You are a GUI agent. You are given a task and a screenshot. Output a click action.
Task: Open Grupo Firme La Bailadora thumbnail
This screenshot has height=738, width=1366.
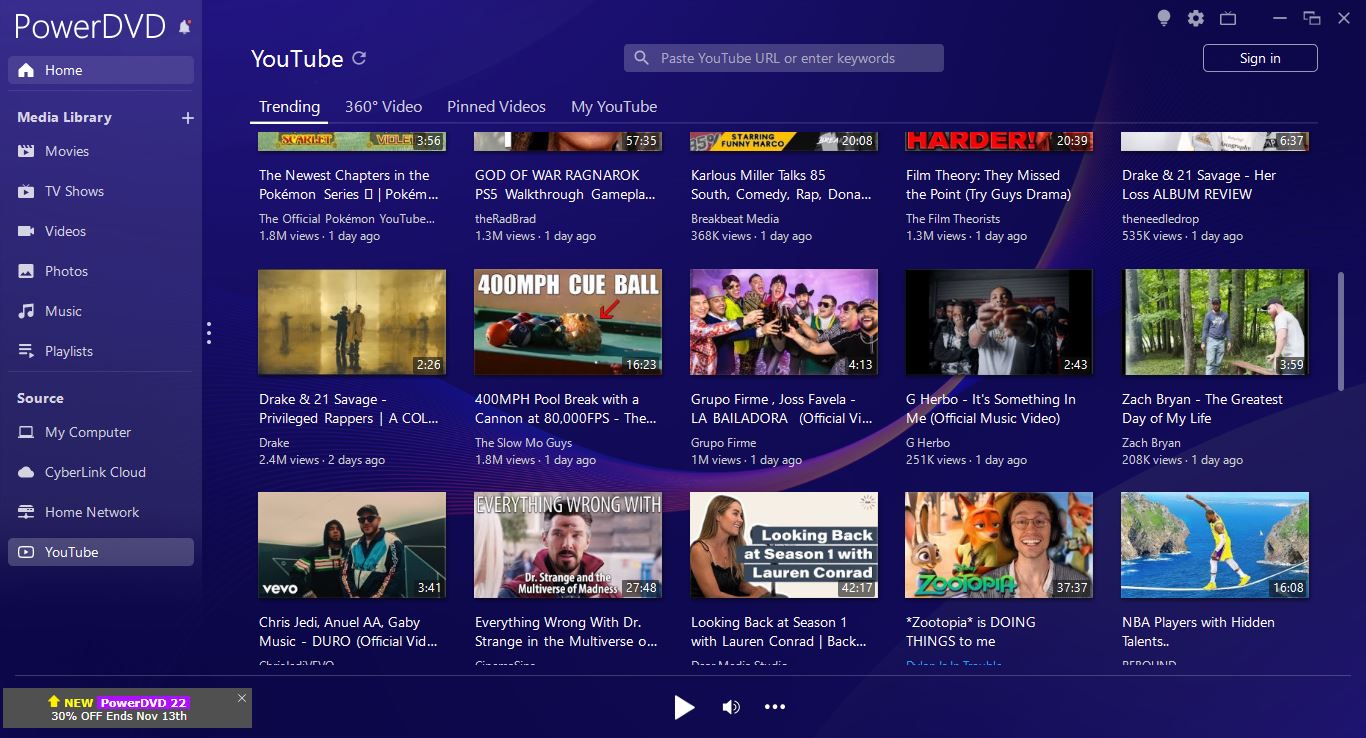click(x=784, y=322)
